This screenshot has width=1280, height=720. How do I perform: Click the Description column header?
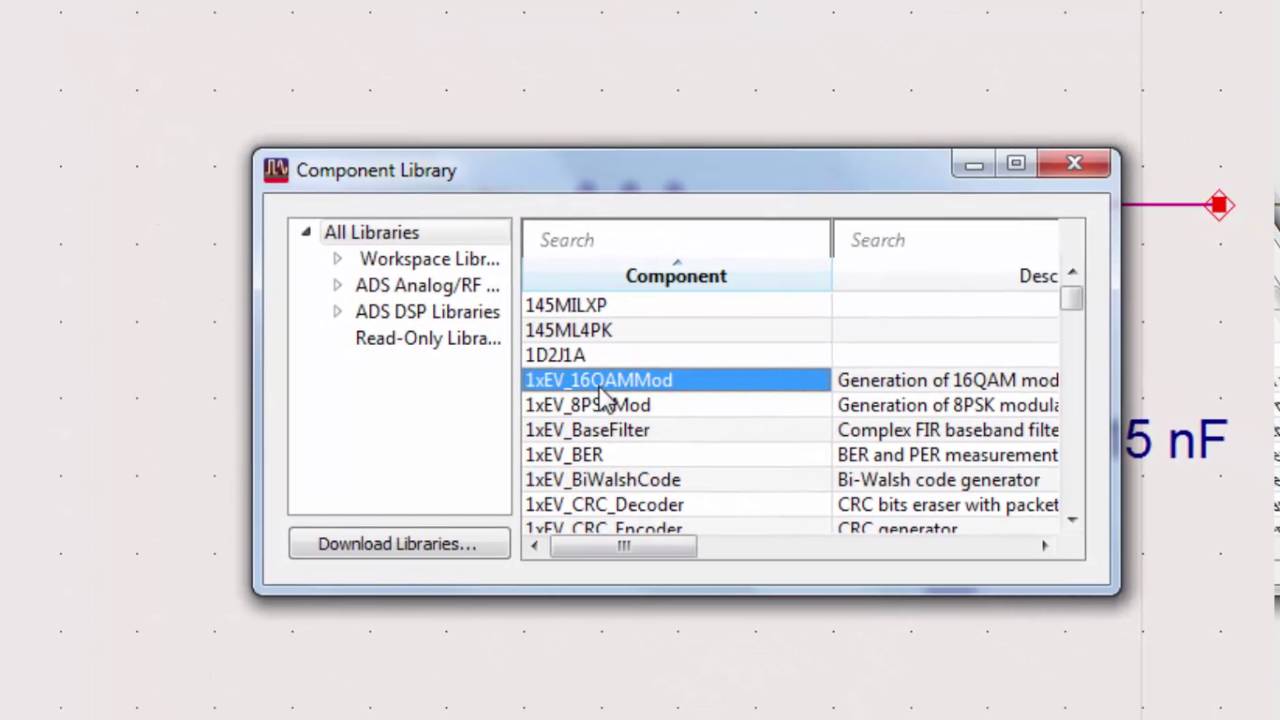pos(946,276)
